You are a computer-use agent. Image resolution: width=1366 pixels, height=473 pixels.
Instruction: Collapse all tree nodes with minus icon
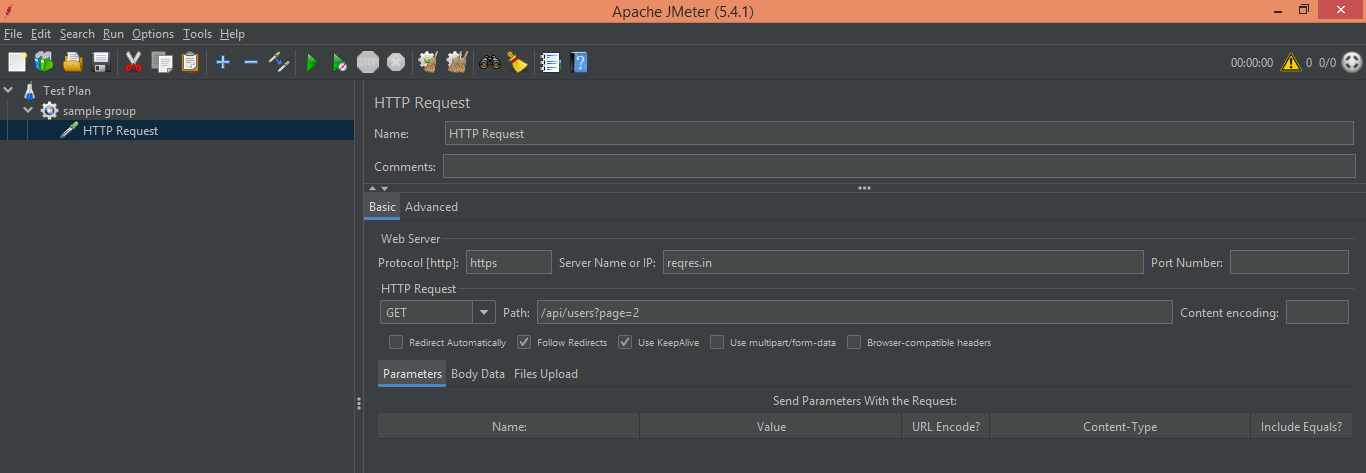251,62
